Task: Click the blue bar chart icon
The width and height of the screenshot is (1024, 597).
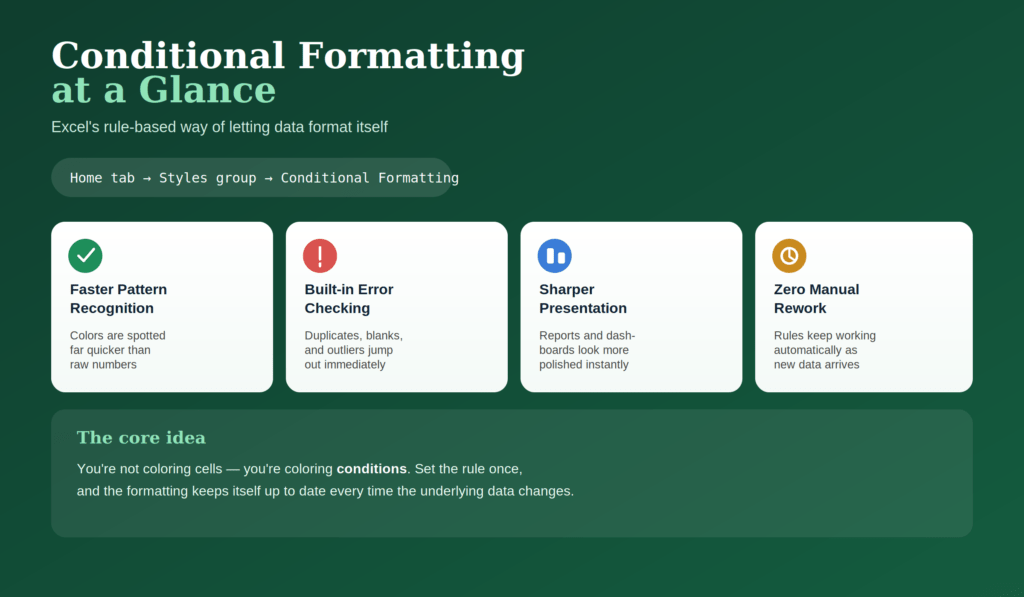Action: (x=554, y=255)
